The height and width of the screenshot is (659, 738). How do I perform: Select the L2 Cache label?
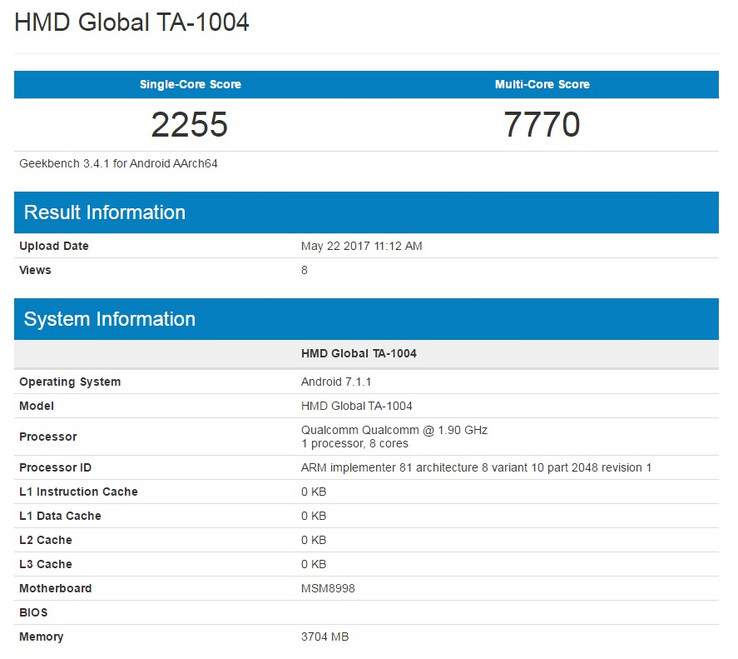coord(45,540)
